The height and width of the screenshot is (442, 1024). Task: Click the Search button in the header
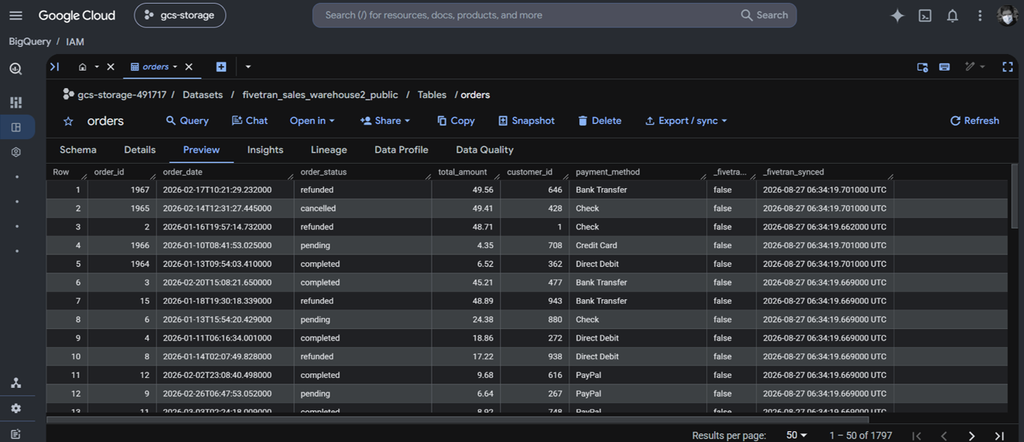(765, 15)
